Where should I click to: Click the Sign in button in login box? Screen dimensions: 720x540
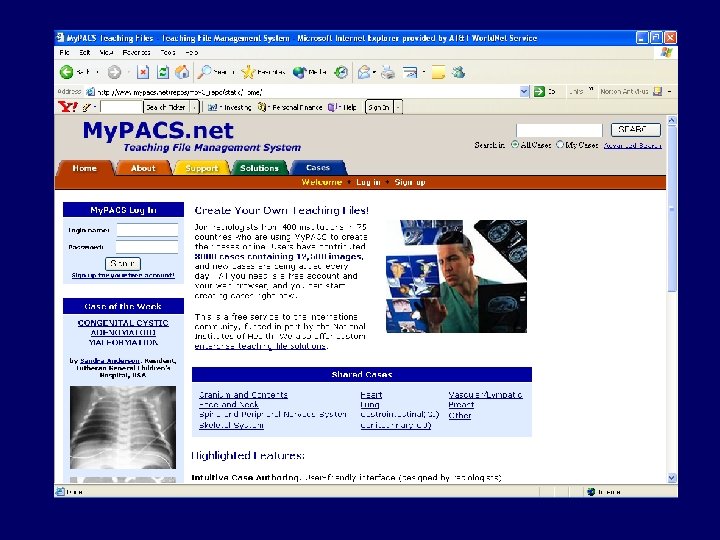[x=123, y=264]
